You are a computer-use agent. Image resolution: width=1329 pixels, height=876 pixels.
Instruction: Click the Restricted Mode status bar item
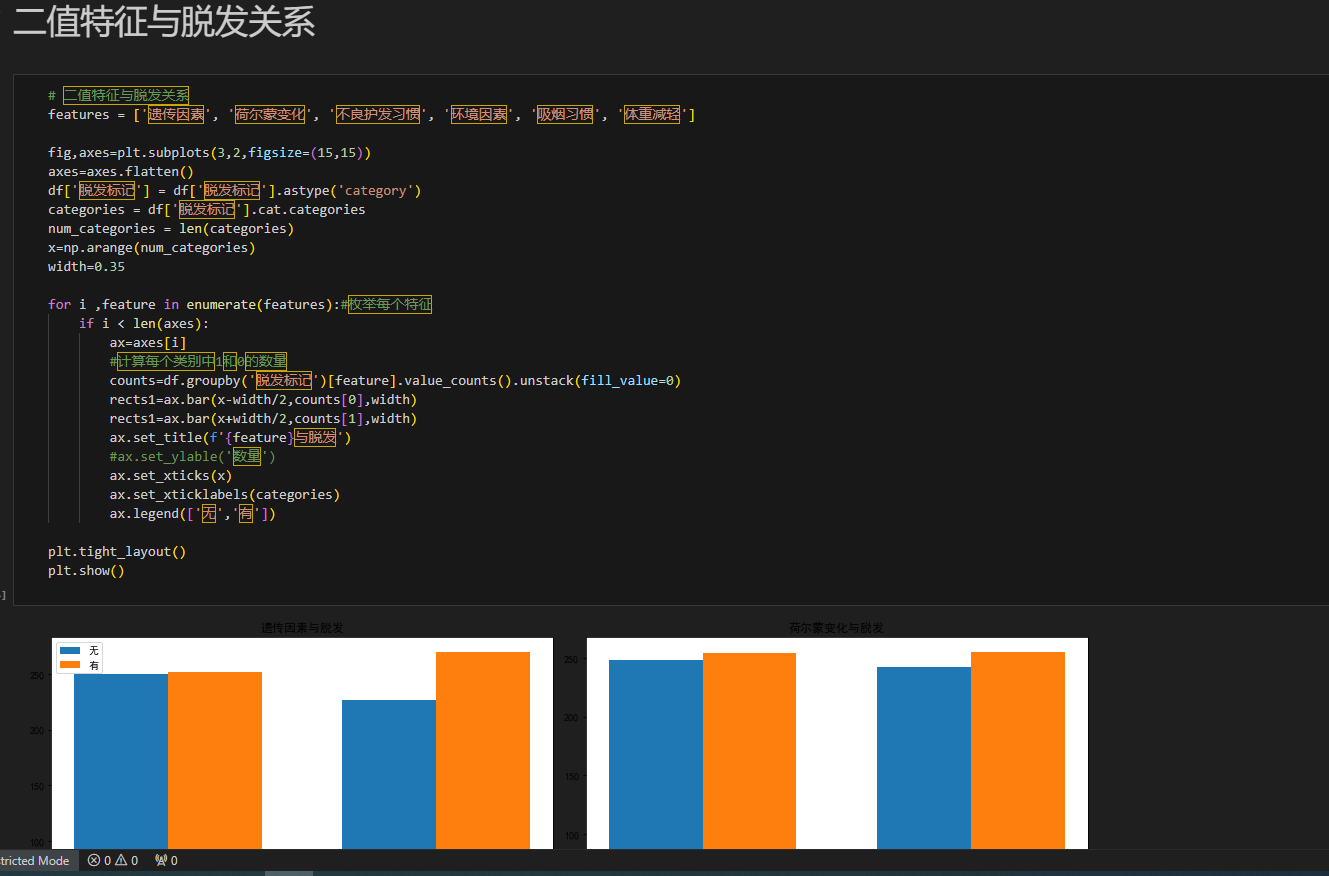coord(36,860)
